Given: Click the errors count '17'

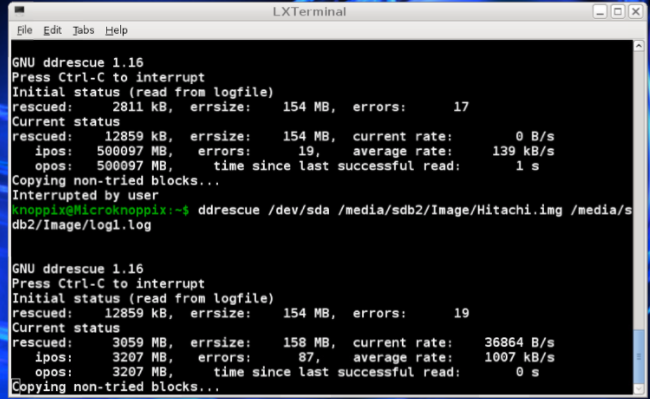Looking at the screenshot, I should (x=461, y=107).
